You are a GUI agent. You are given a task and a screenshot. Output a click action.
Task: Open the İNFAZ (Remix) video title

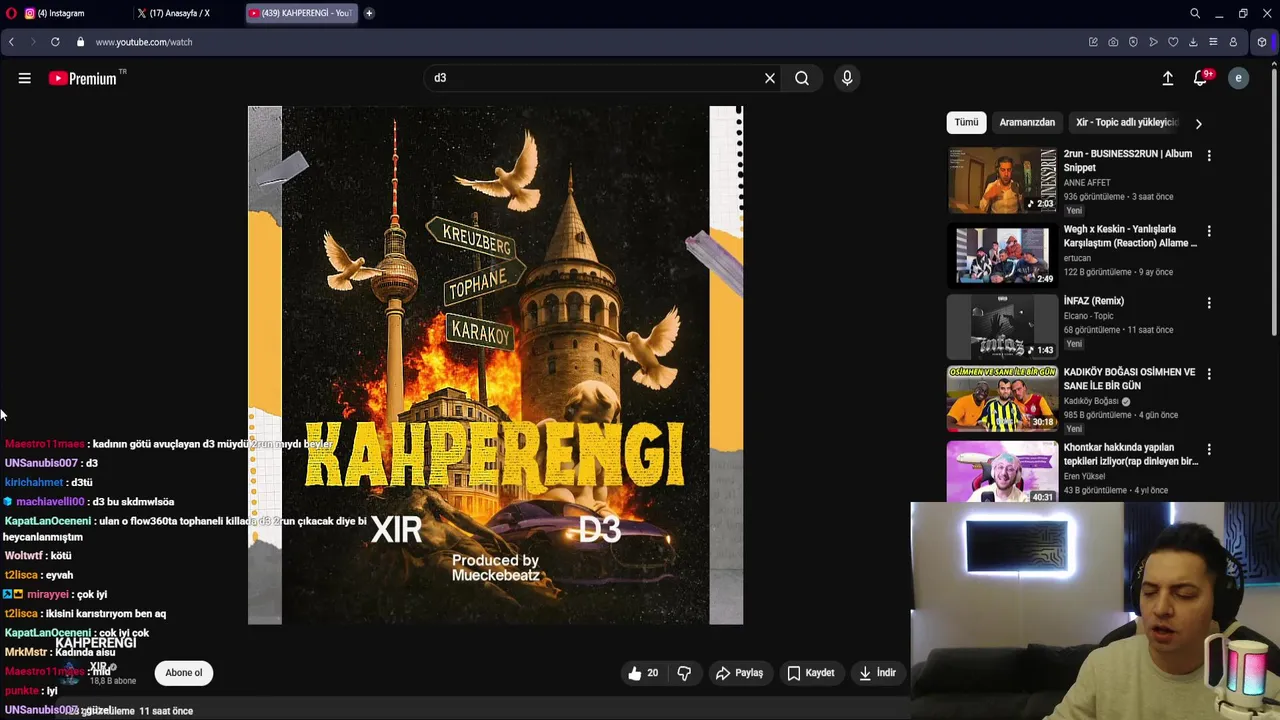(x=1094, y=301)
